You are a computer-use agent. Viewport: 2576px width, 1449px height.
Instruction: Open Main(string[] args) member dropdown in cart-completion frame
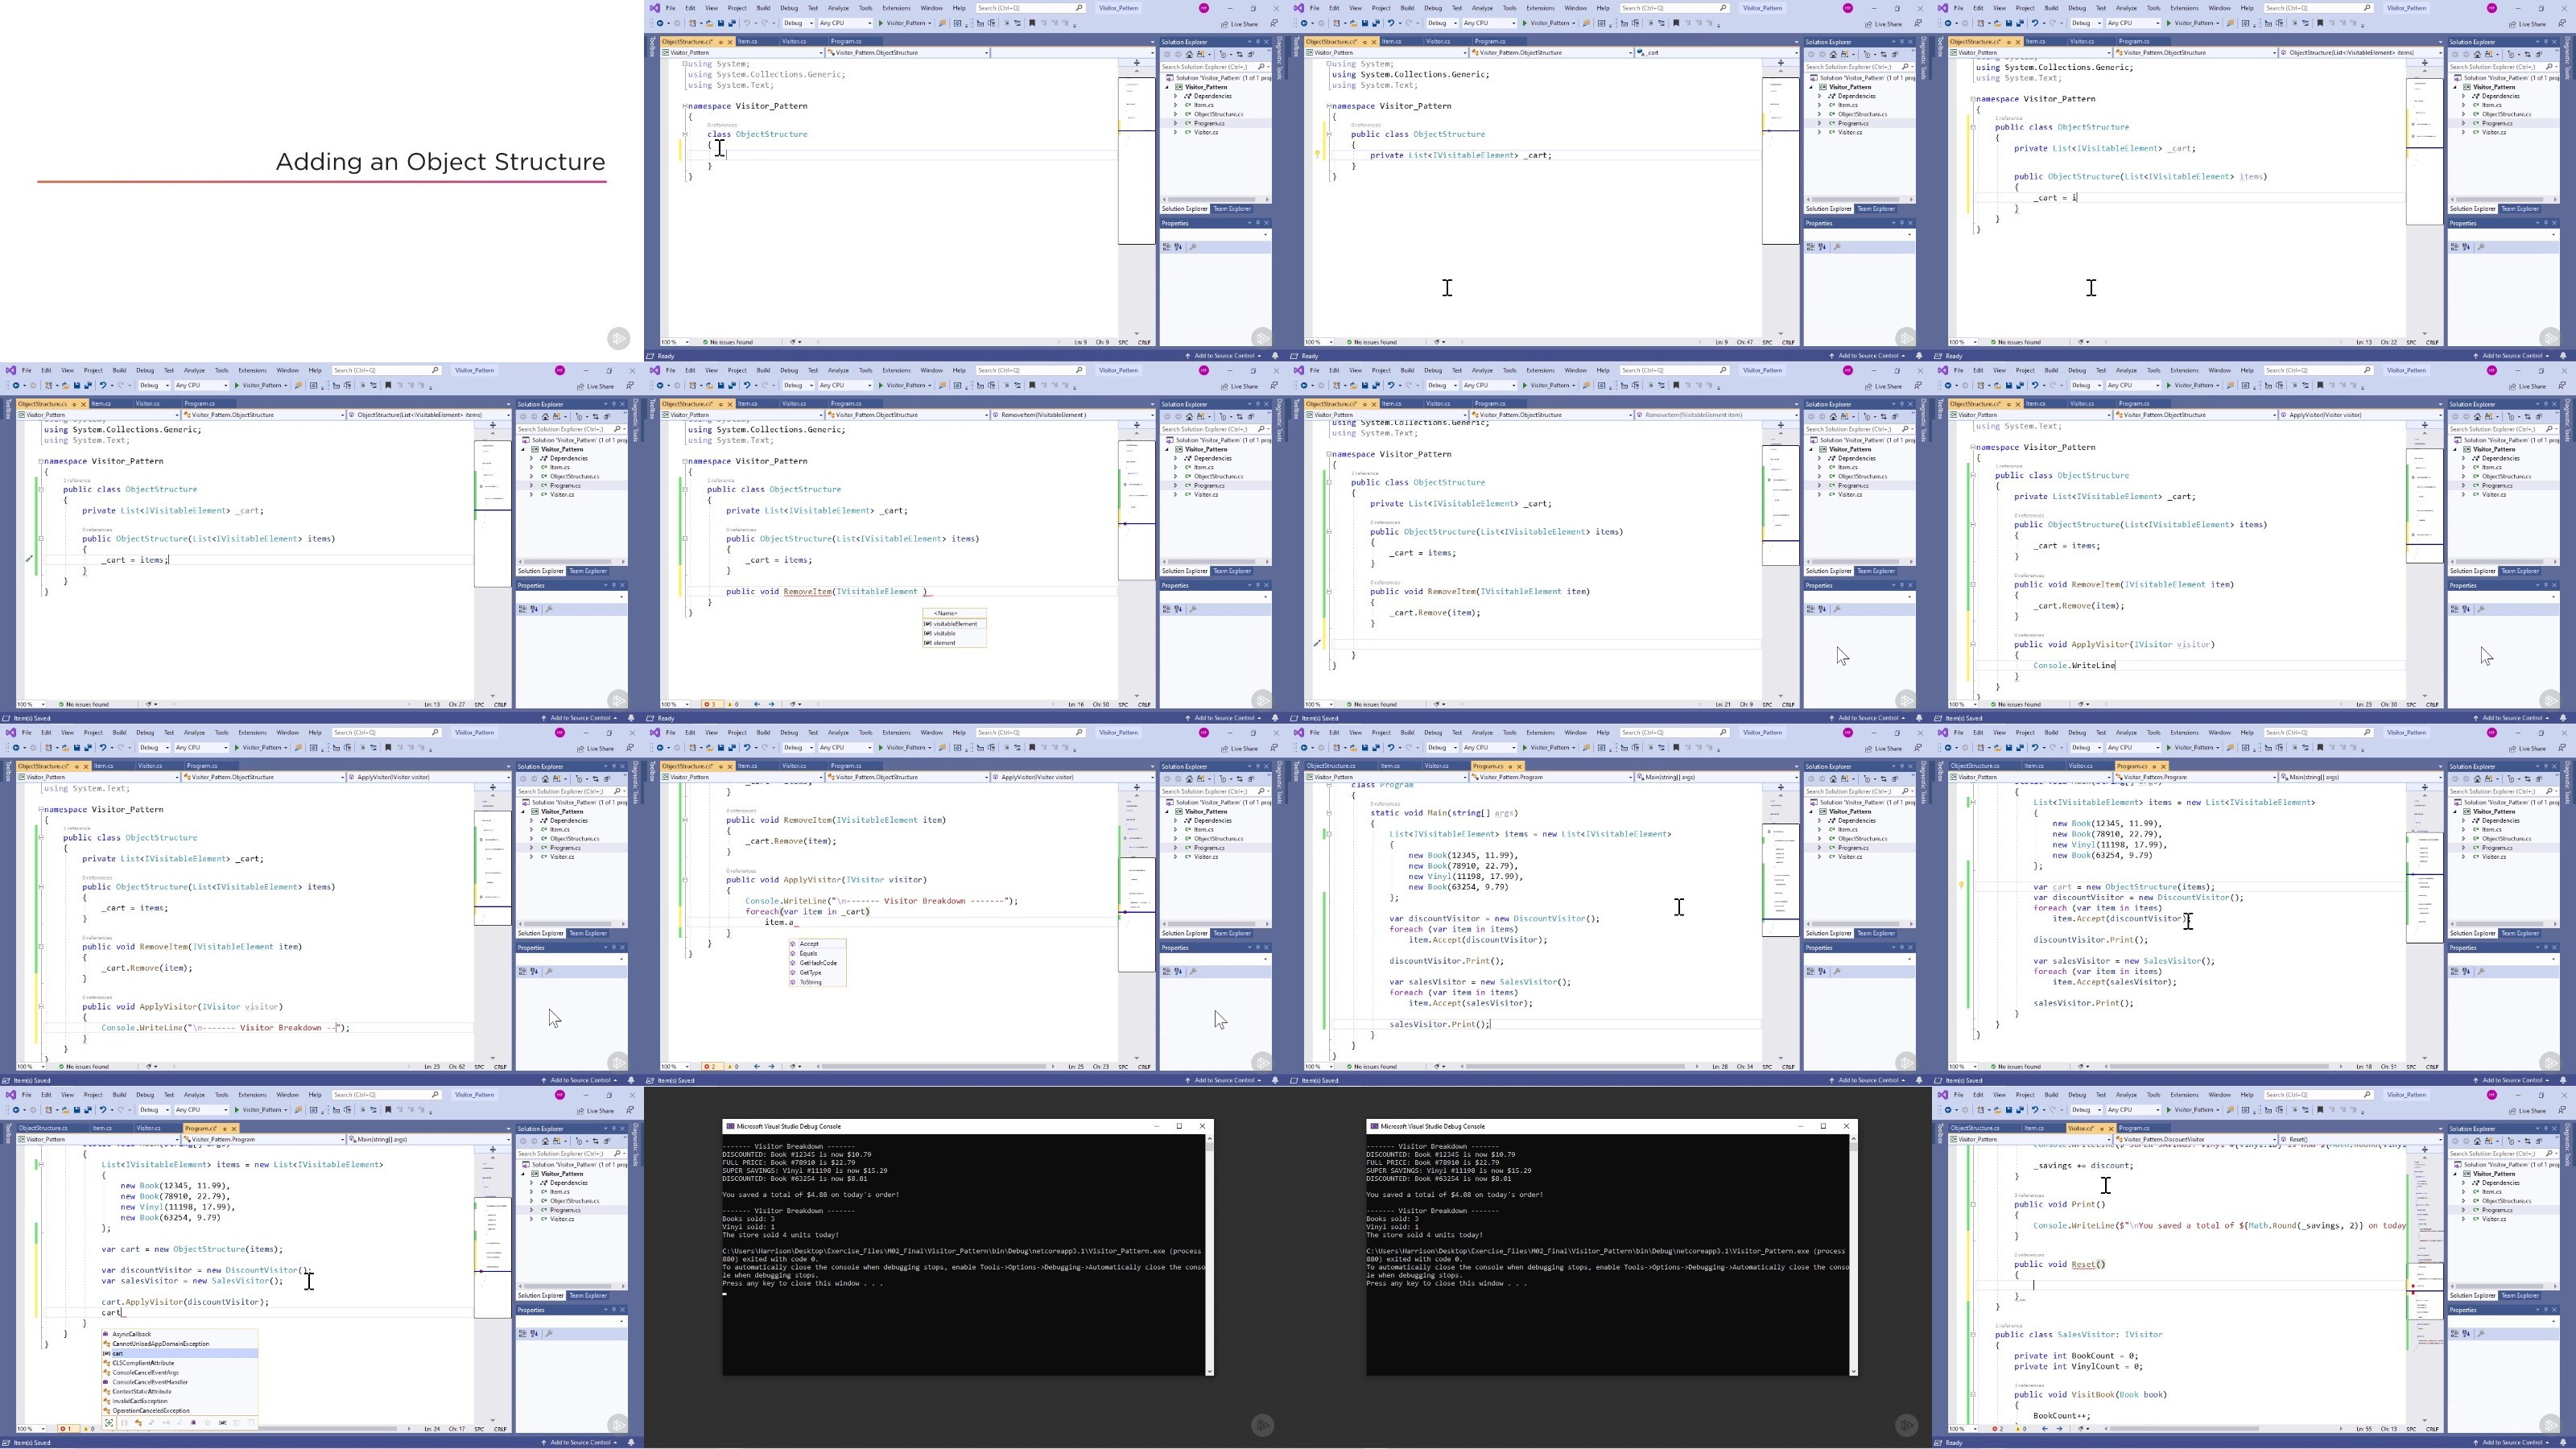tap(429, 1139)
